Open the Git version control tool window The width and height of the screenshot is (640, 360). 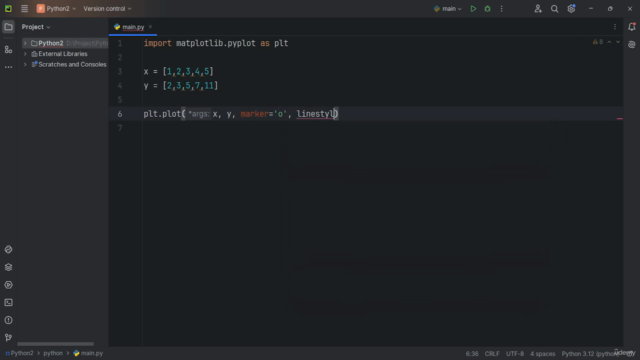[8, 338]
